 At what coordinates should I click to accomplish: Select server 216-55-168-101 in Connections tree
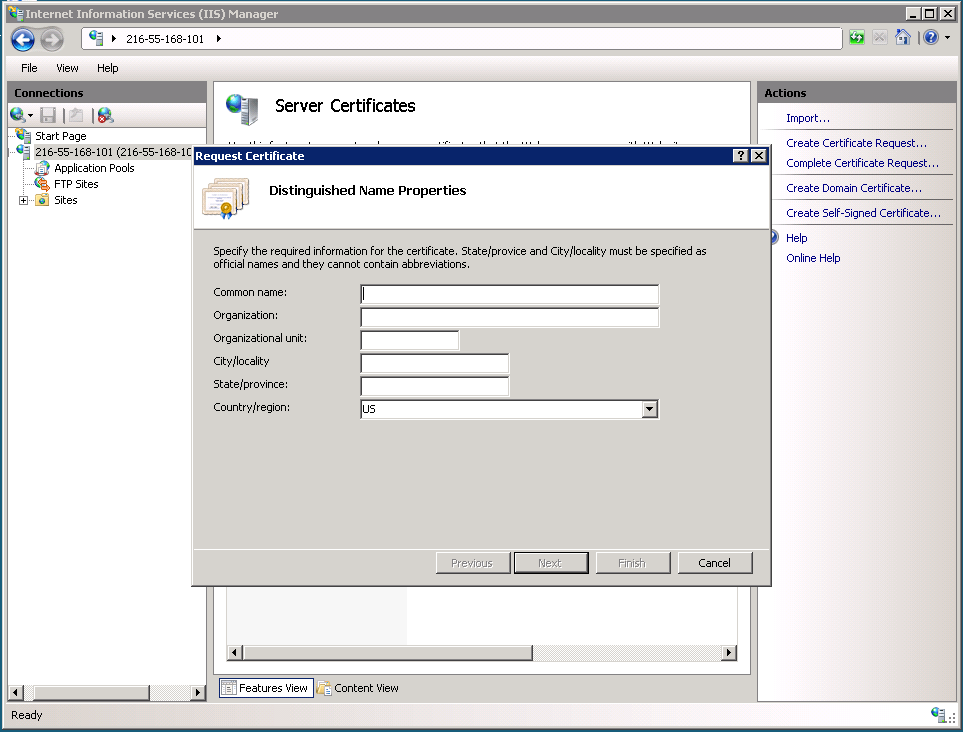pyautogui.click(x=114, y=152)
